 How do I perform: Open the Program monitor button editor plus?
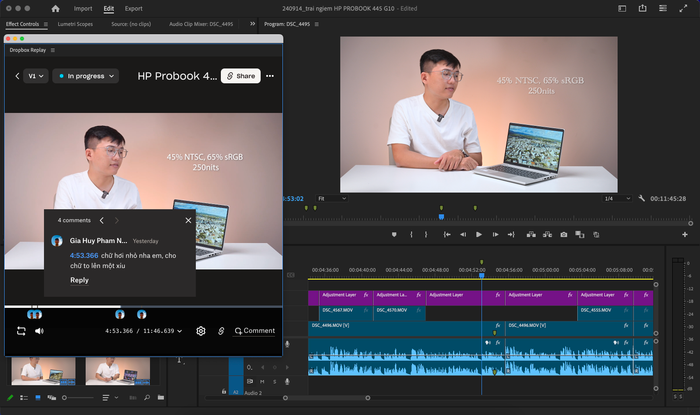point(684,234)
